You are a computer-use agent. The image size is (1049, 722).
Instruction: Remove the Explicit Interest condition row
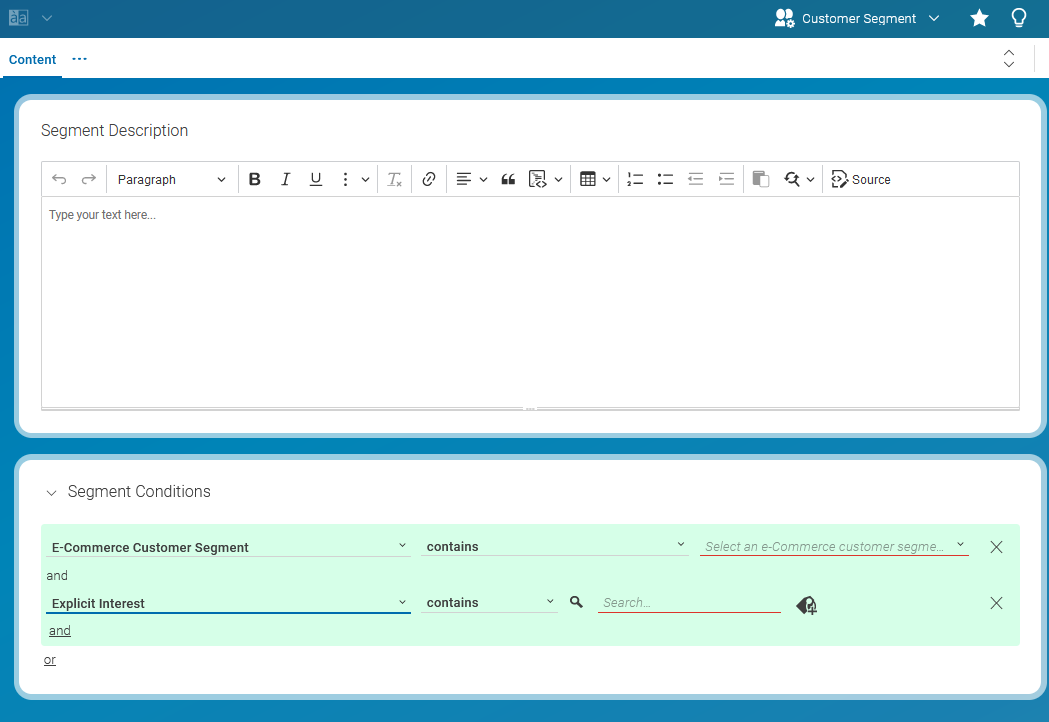click(x=996, y=603)
